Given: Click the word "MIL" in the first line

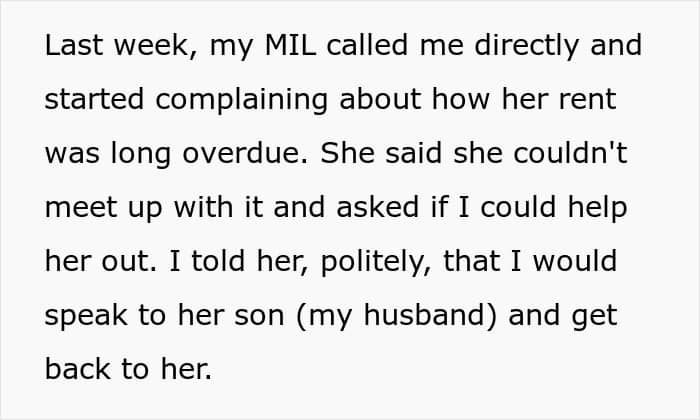Looking at the screenshot, I should pos(291,45).
